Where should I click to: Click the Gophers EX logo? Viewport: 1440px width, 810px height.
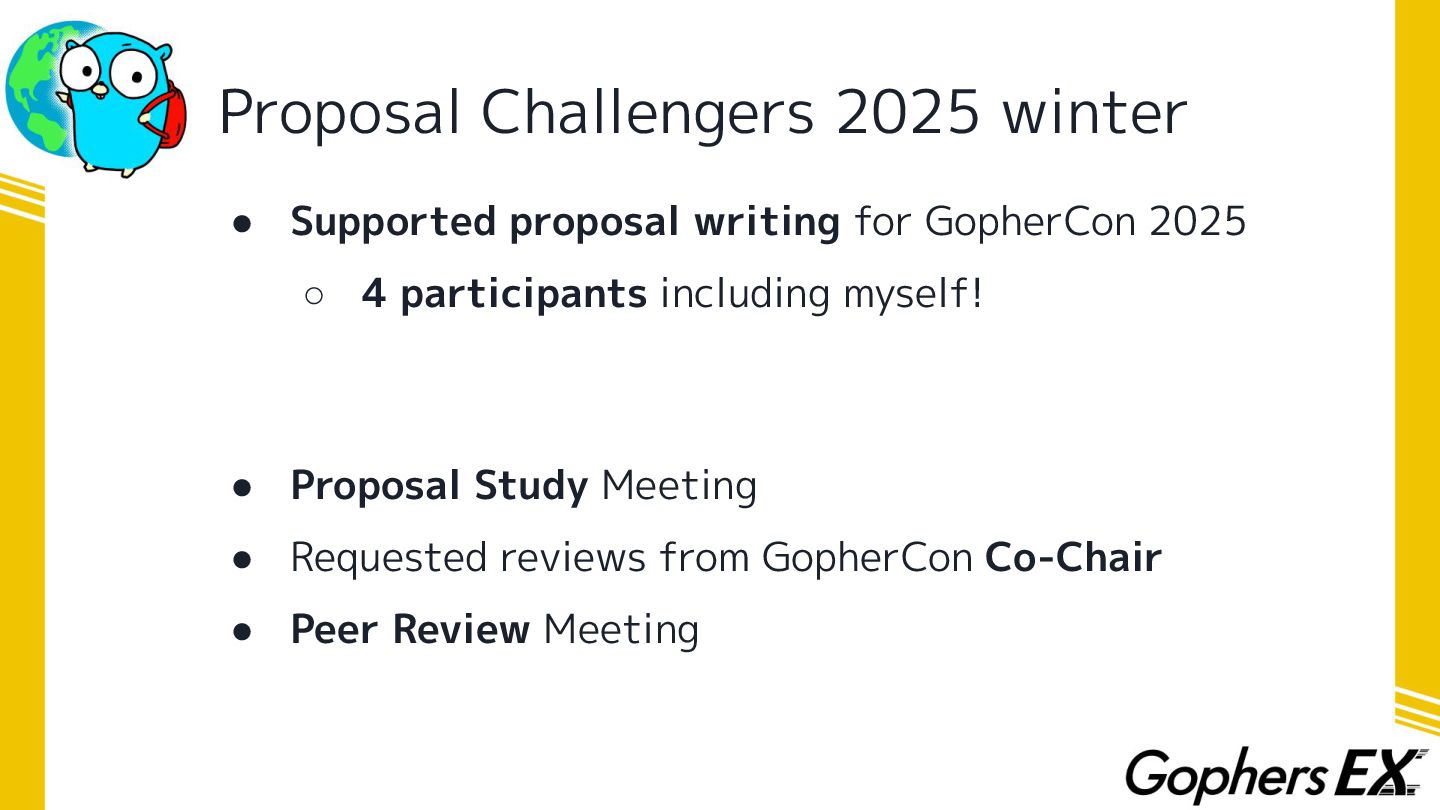click(x=1276, y=775)
